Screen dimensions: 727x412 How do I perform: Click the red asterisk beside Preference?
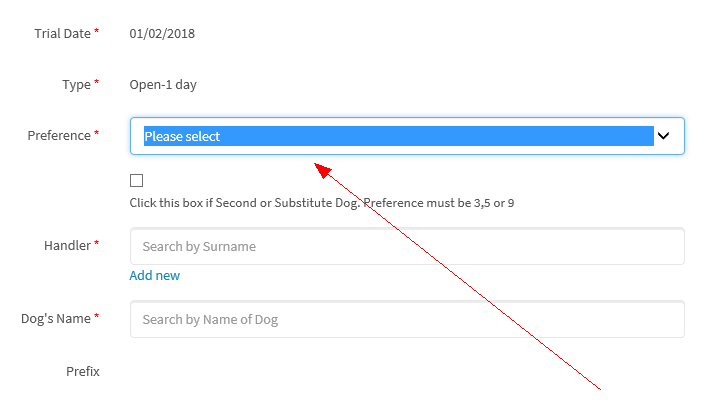[x=96, y=133]
